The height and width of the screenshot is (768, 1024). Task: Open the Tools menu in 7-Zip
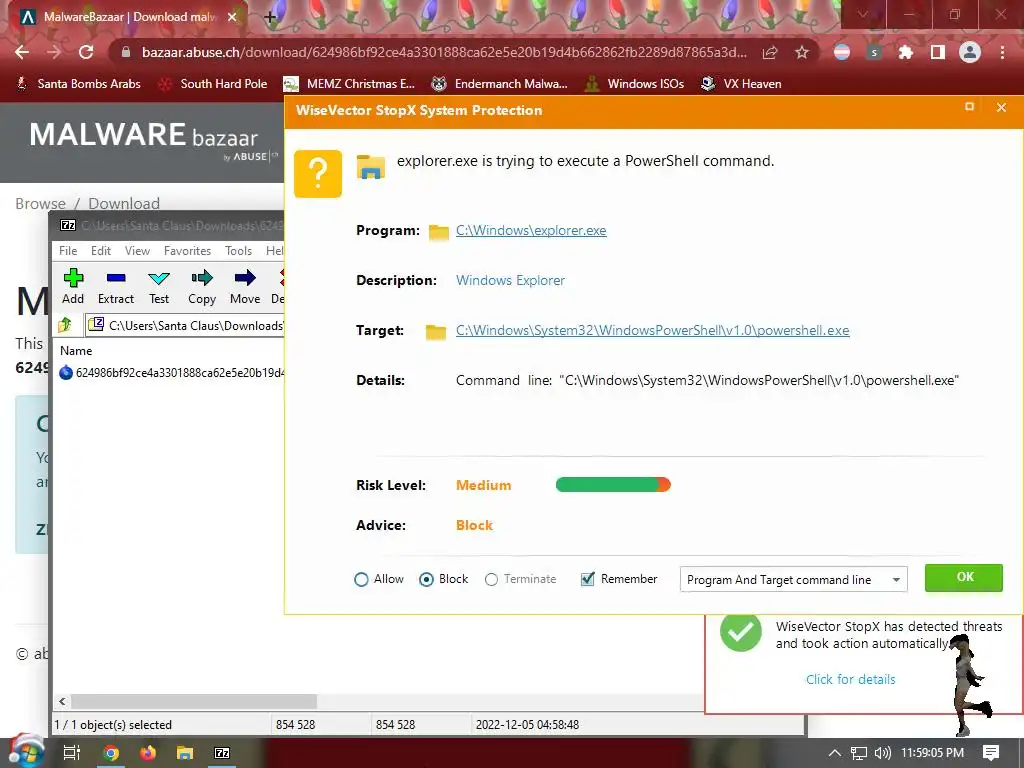pos(238,251)
